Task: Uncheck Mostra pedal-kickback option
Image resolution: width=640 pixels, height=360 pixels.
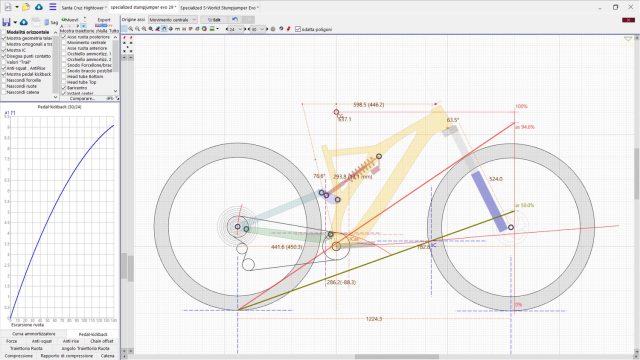Action: tap(4, 74)
